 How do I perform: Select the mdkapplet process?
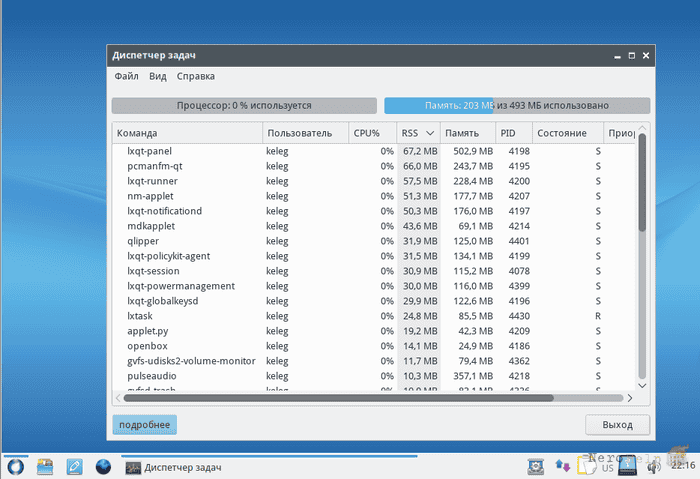coord(373,226)
